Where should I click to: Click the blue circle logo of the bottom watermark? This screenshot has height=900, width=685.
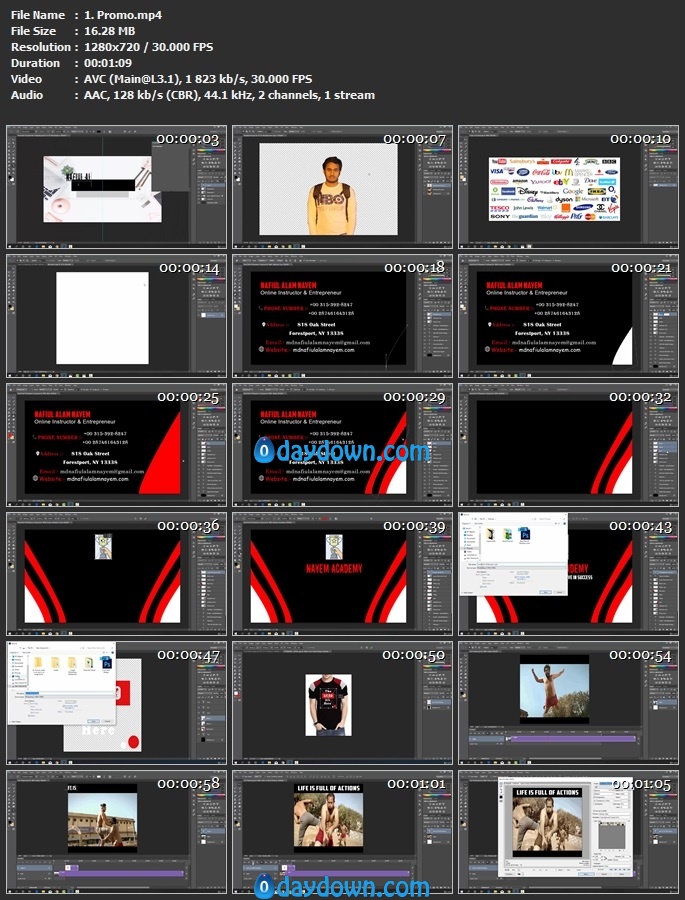point(264,886)
